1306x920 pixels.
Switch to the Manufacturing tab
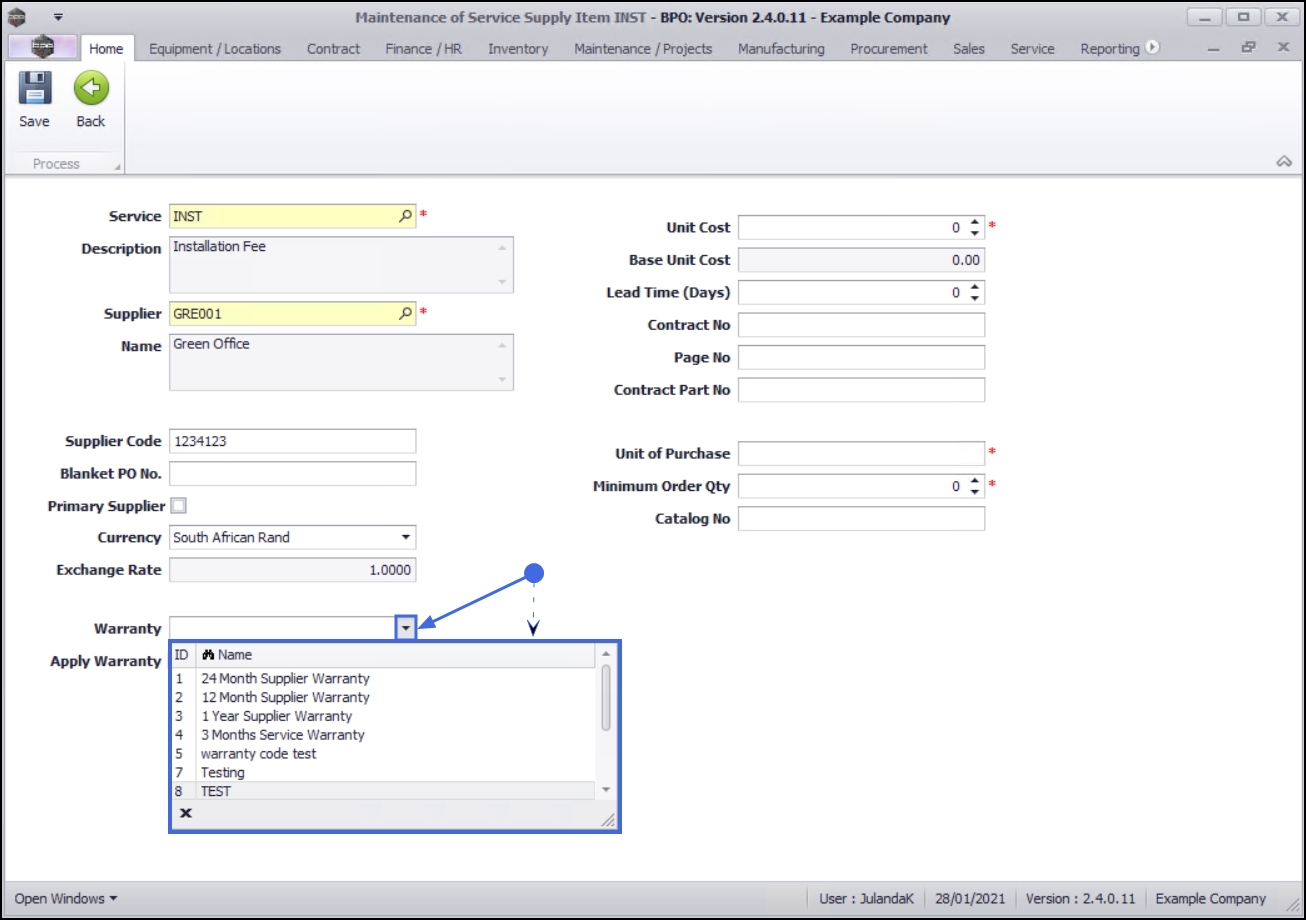781,48
